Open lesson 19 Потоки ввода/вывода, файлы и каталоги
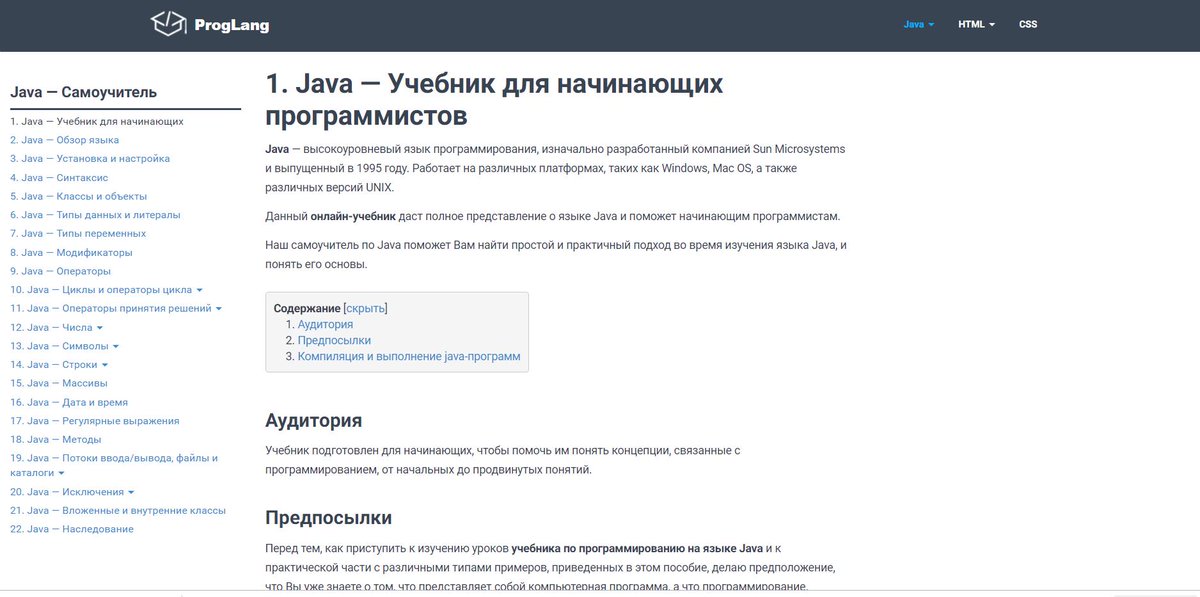1200x597 pixels. [114, 465]
